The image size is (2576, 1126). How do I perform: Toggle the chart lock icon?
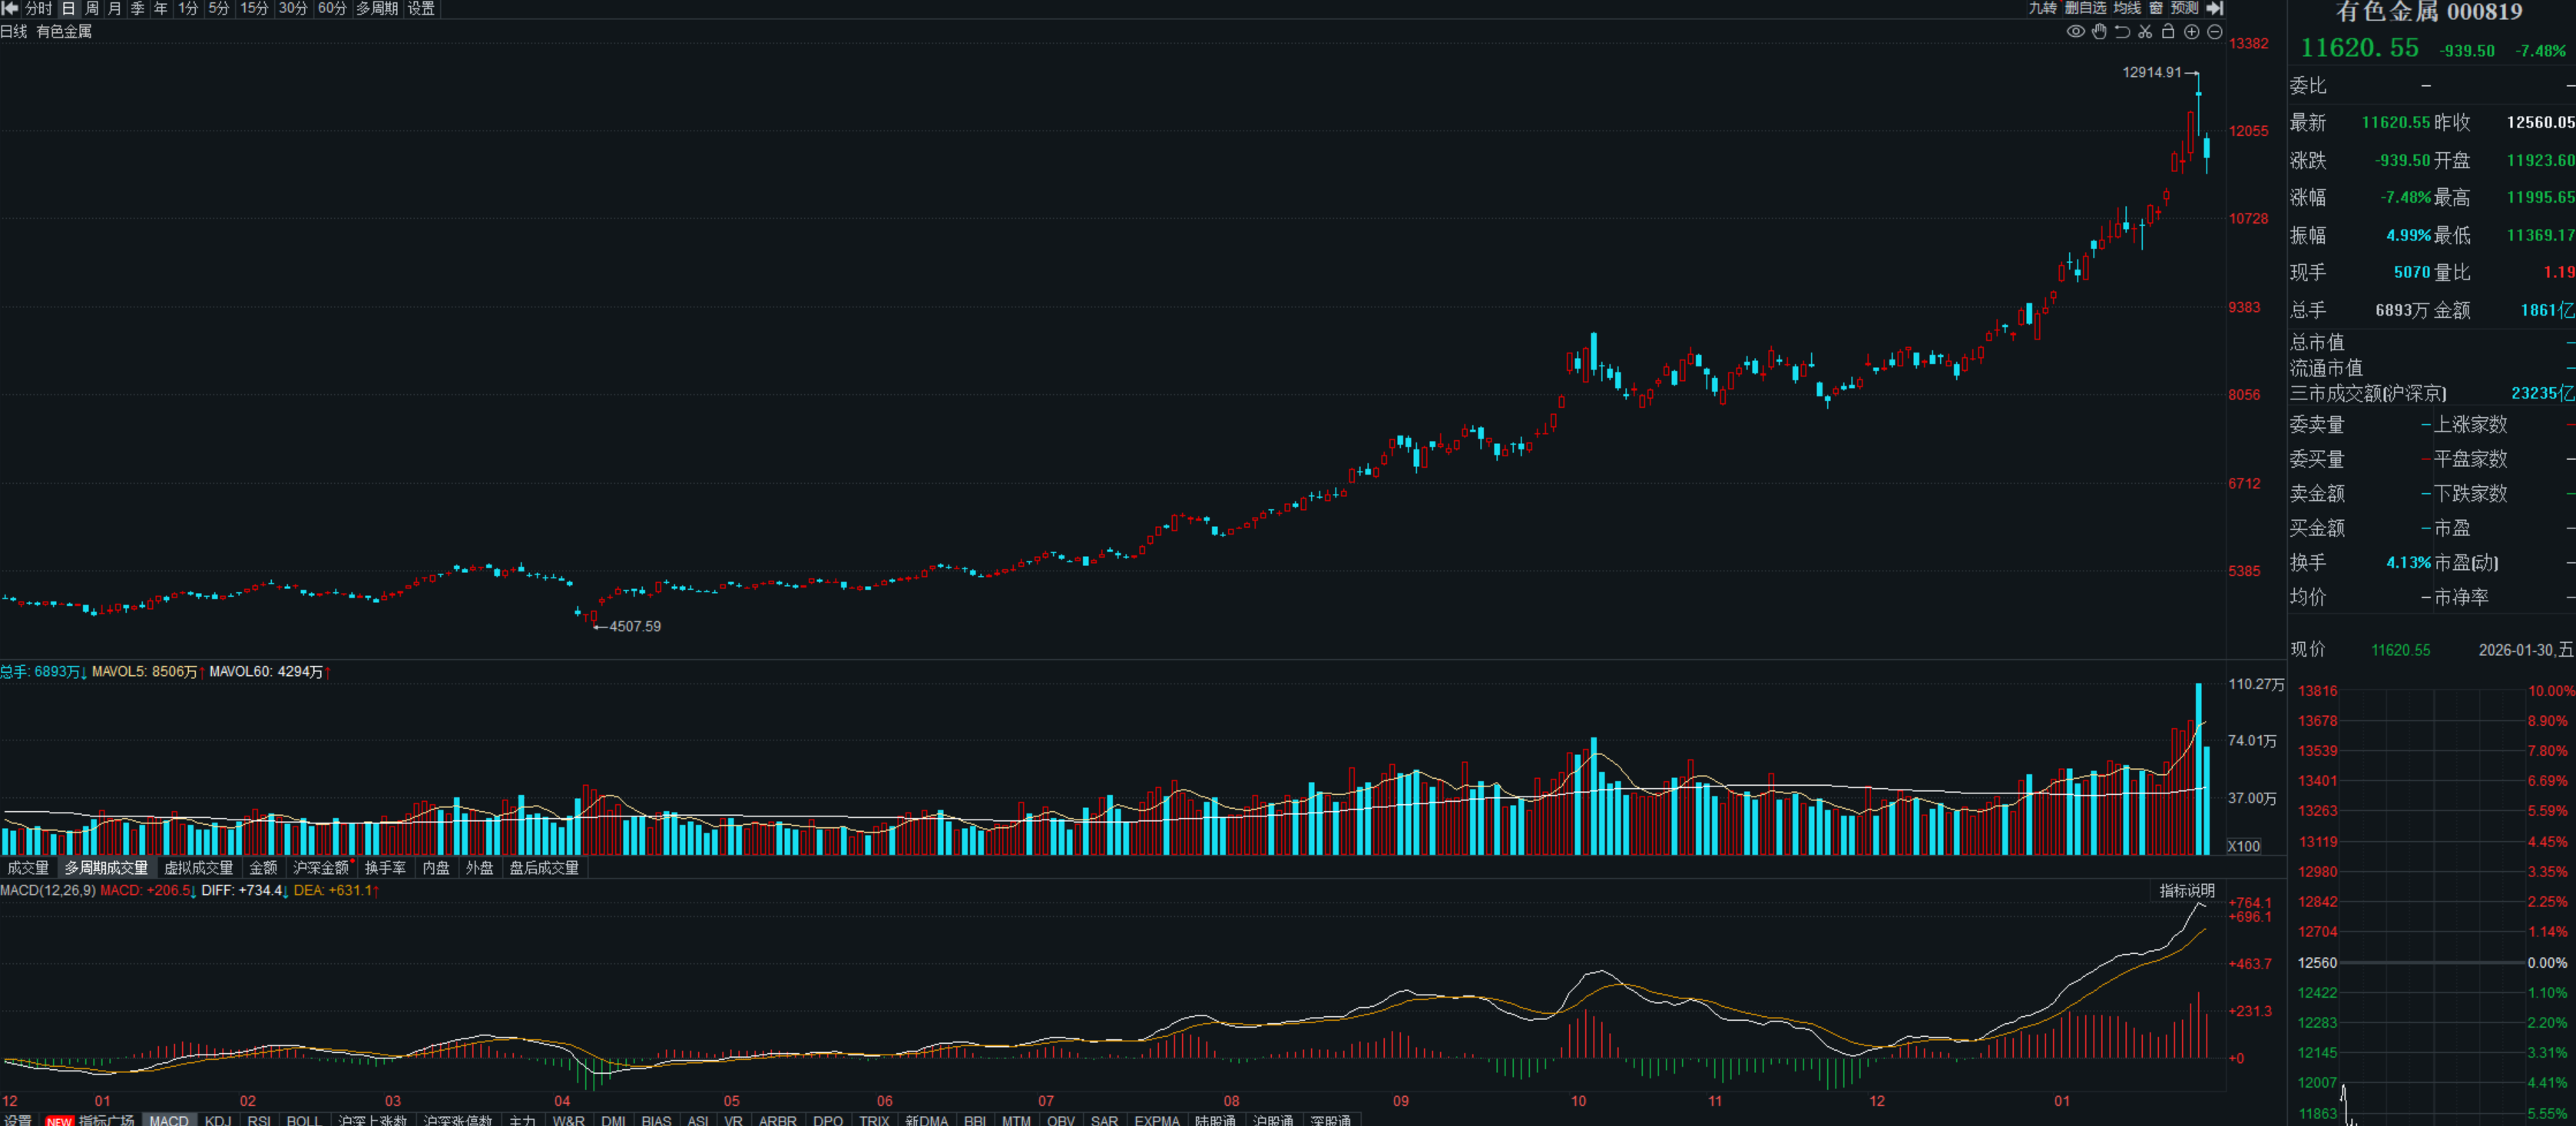[x=2168, y=32]
